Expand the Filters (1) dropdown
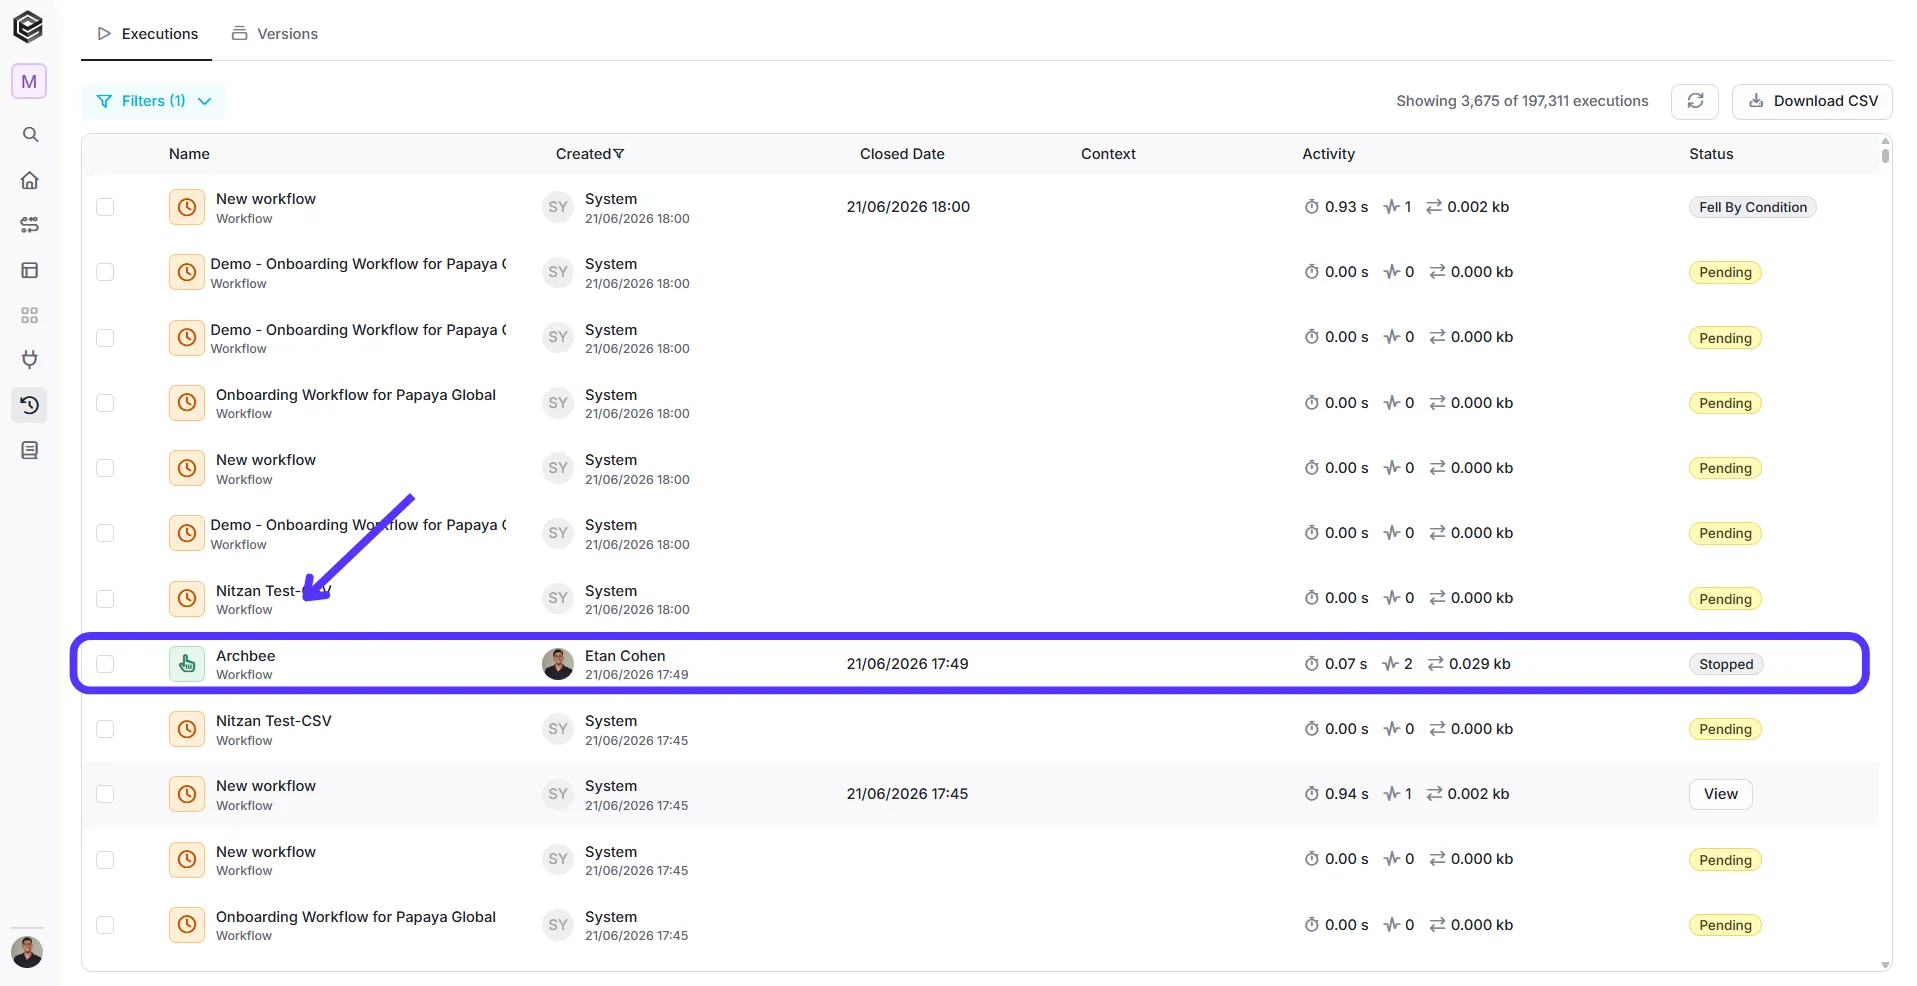The image size is (1917, 986). pyautogui.click(x=153, y=101)
